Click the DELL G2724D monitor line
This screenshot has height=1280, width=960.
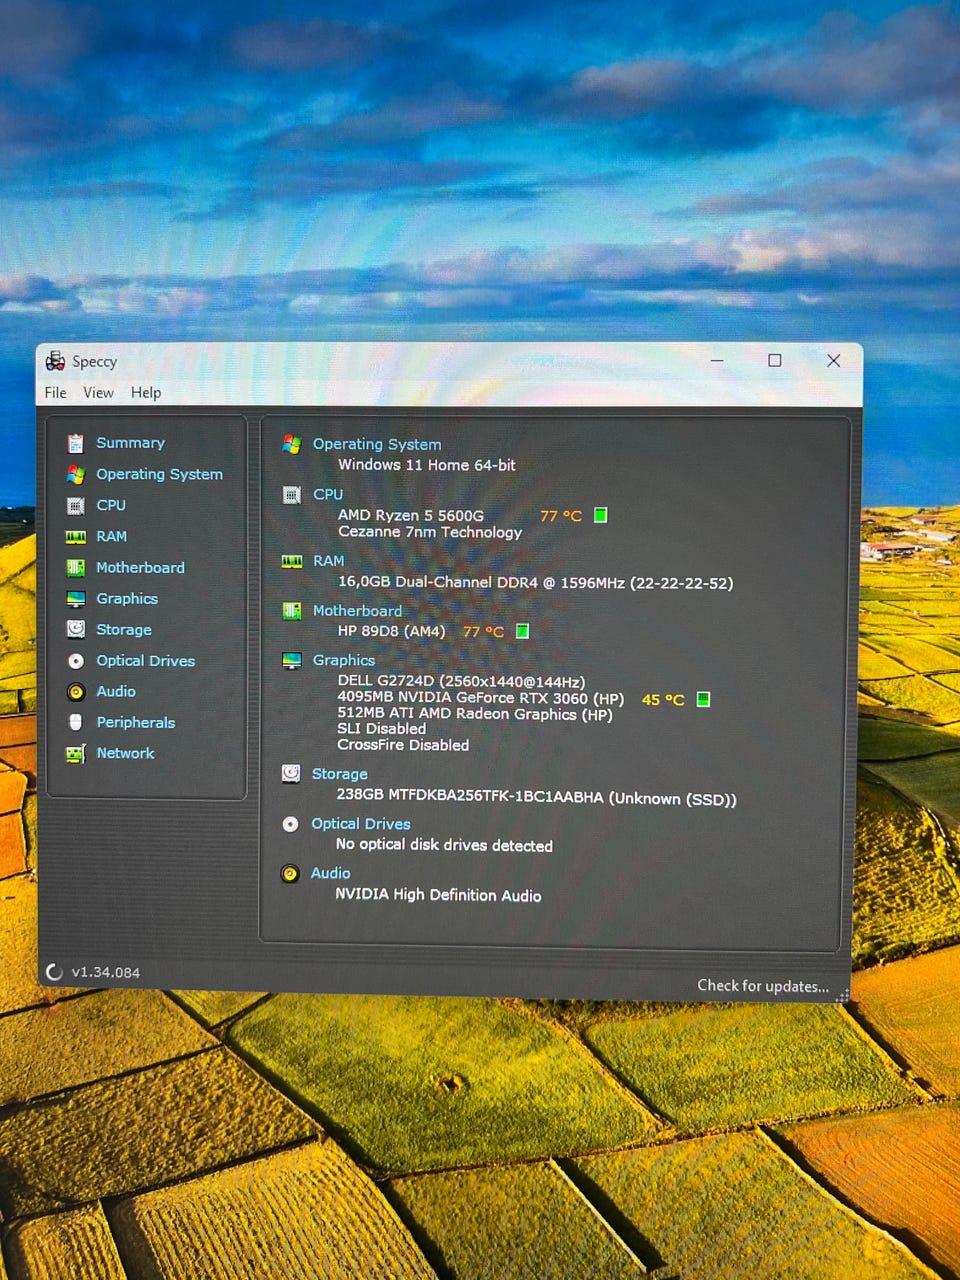[461, 681]
